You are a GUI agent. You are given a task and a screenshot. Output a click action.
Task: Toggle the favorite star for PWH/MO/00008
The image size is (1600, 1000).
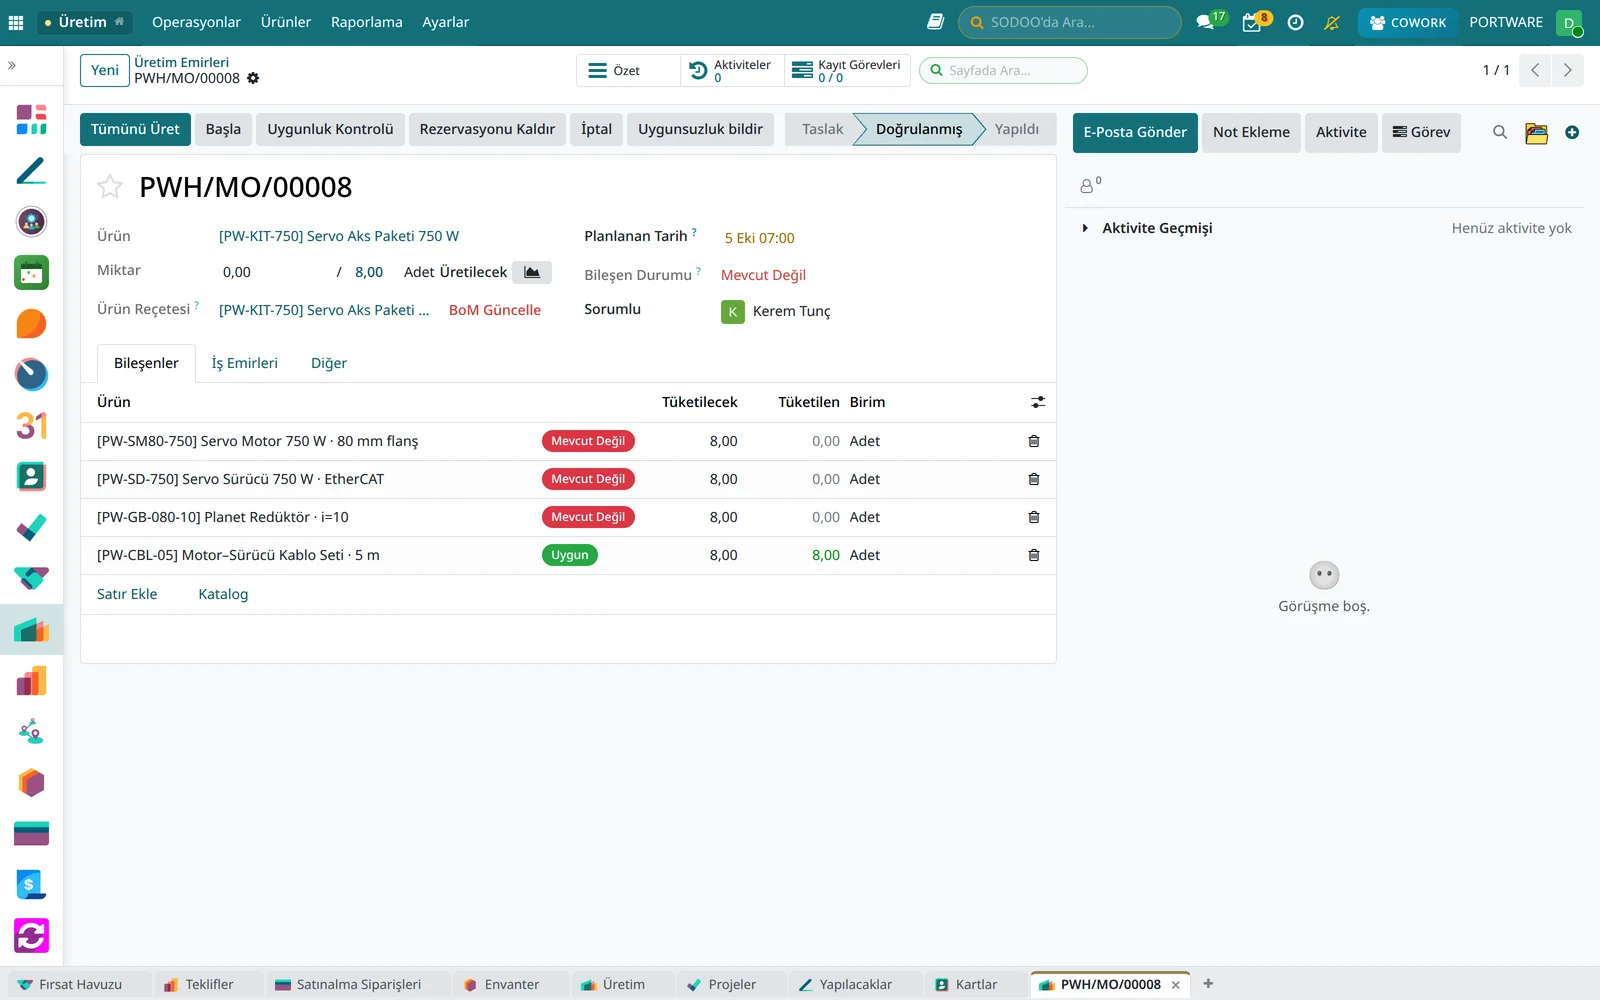110,187
